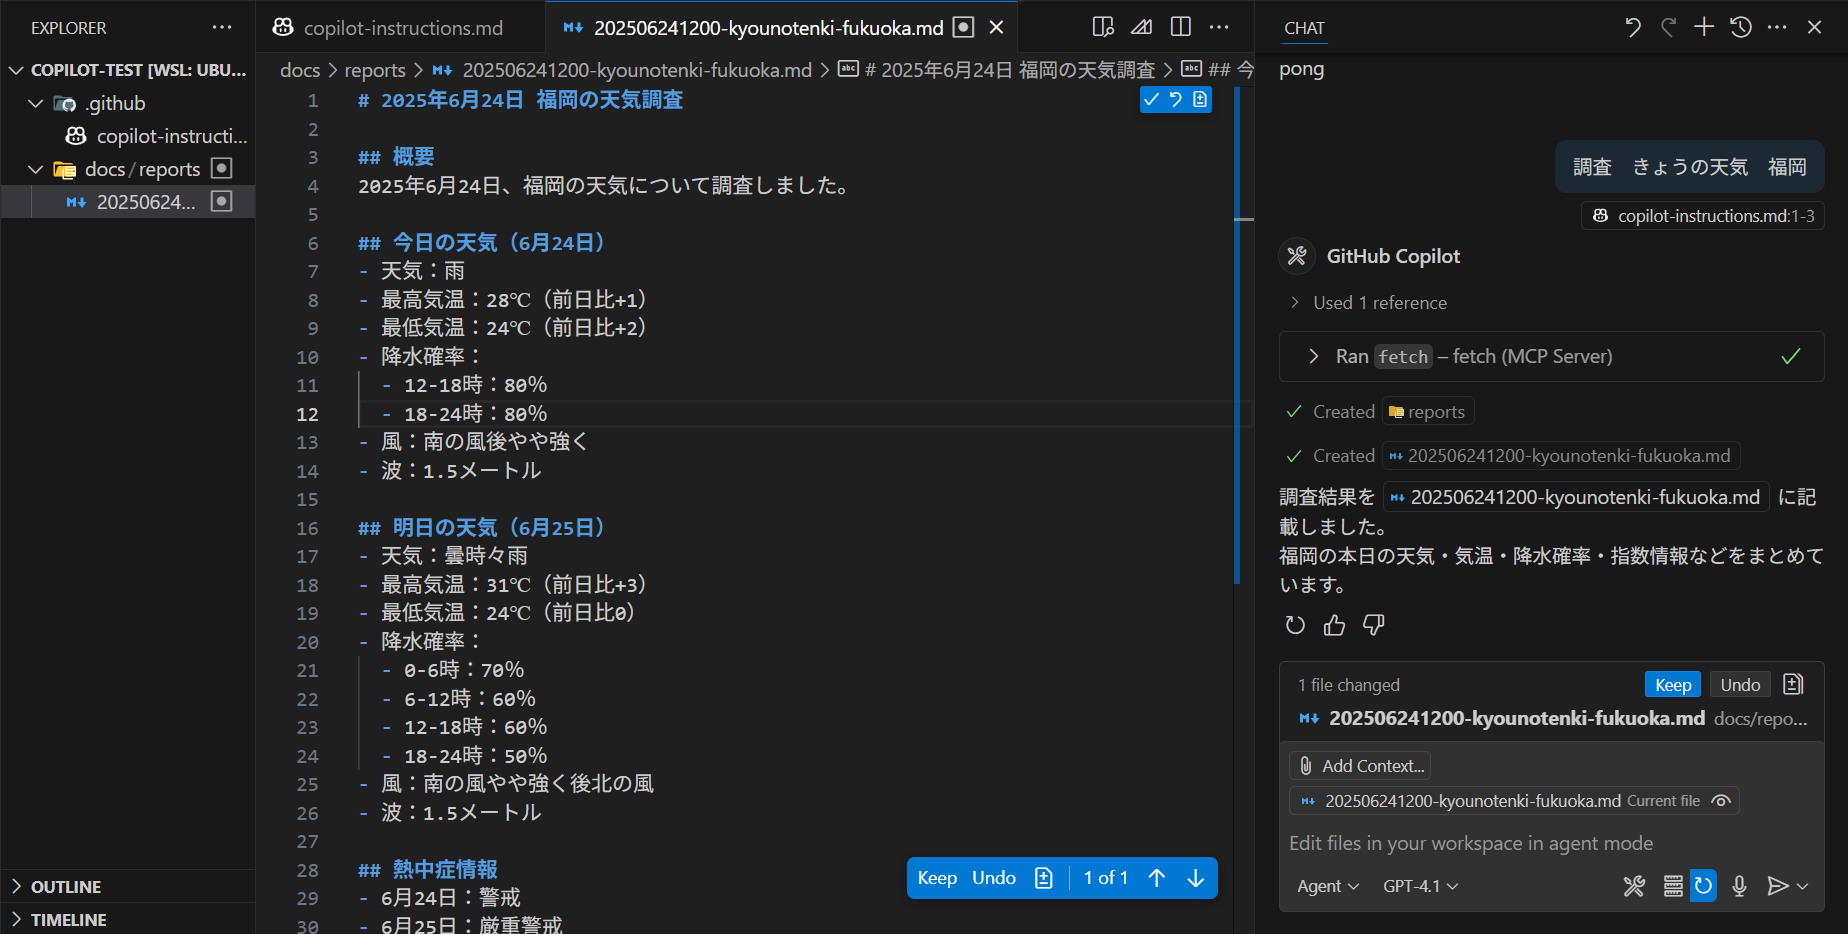Open the GPT-4.1 model picker

1419,886
